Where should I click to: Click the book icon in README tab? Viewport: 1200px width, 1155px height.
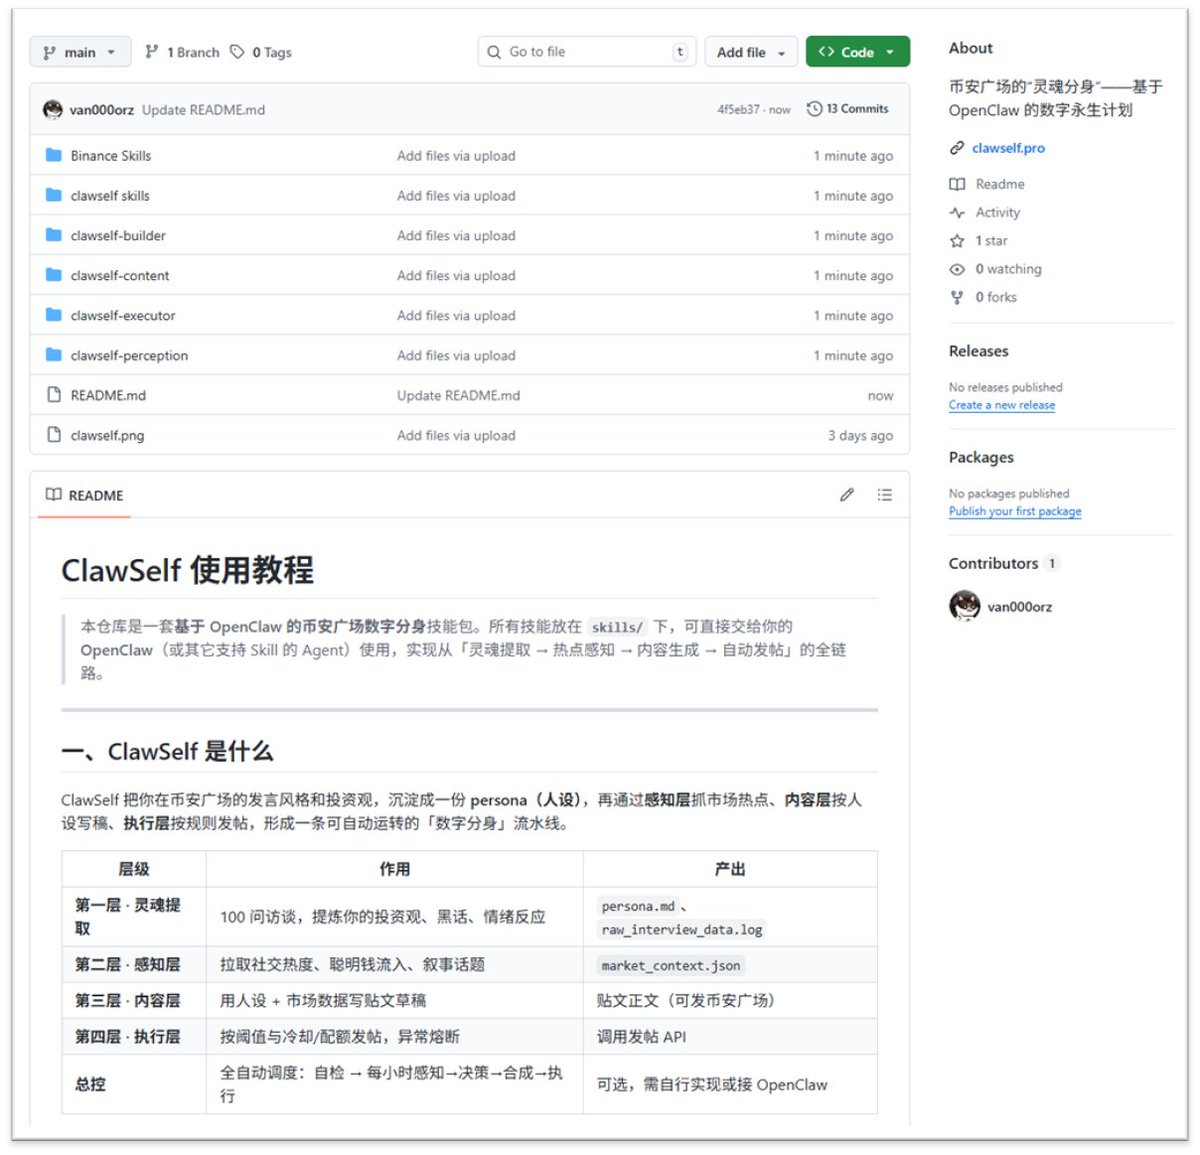[54, 495]
